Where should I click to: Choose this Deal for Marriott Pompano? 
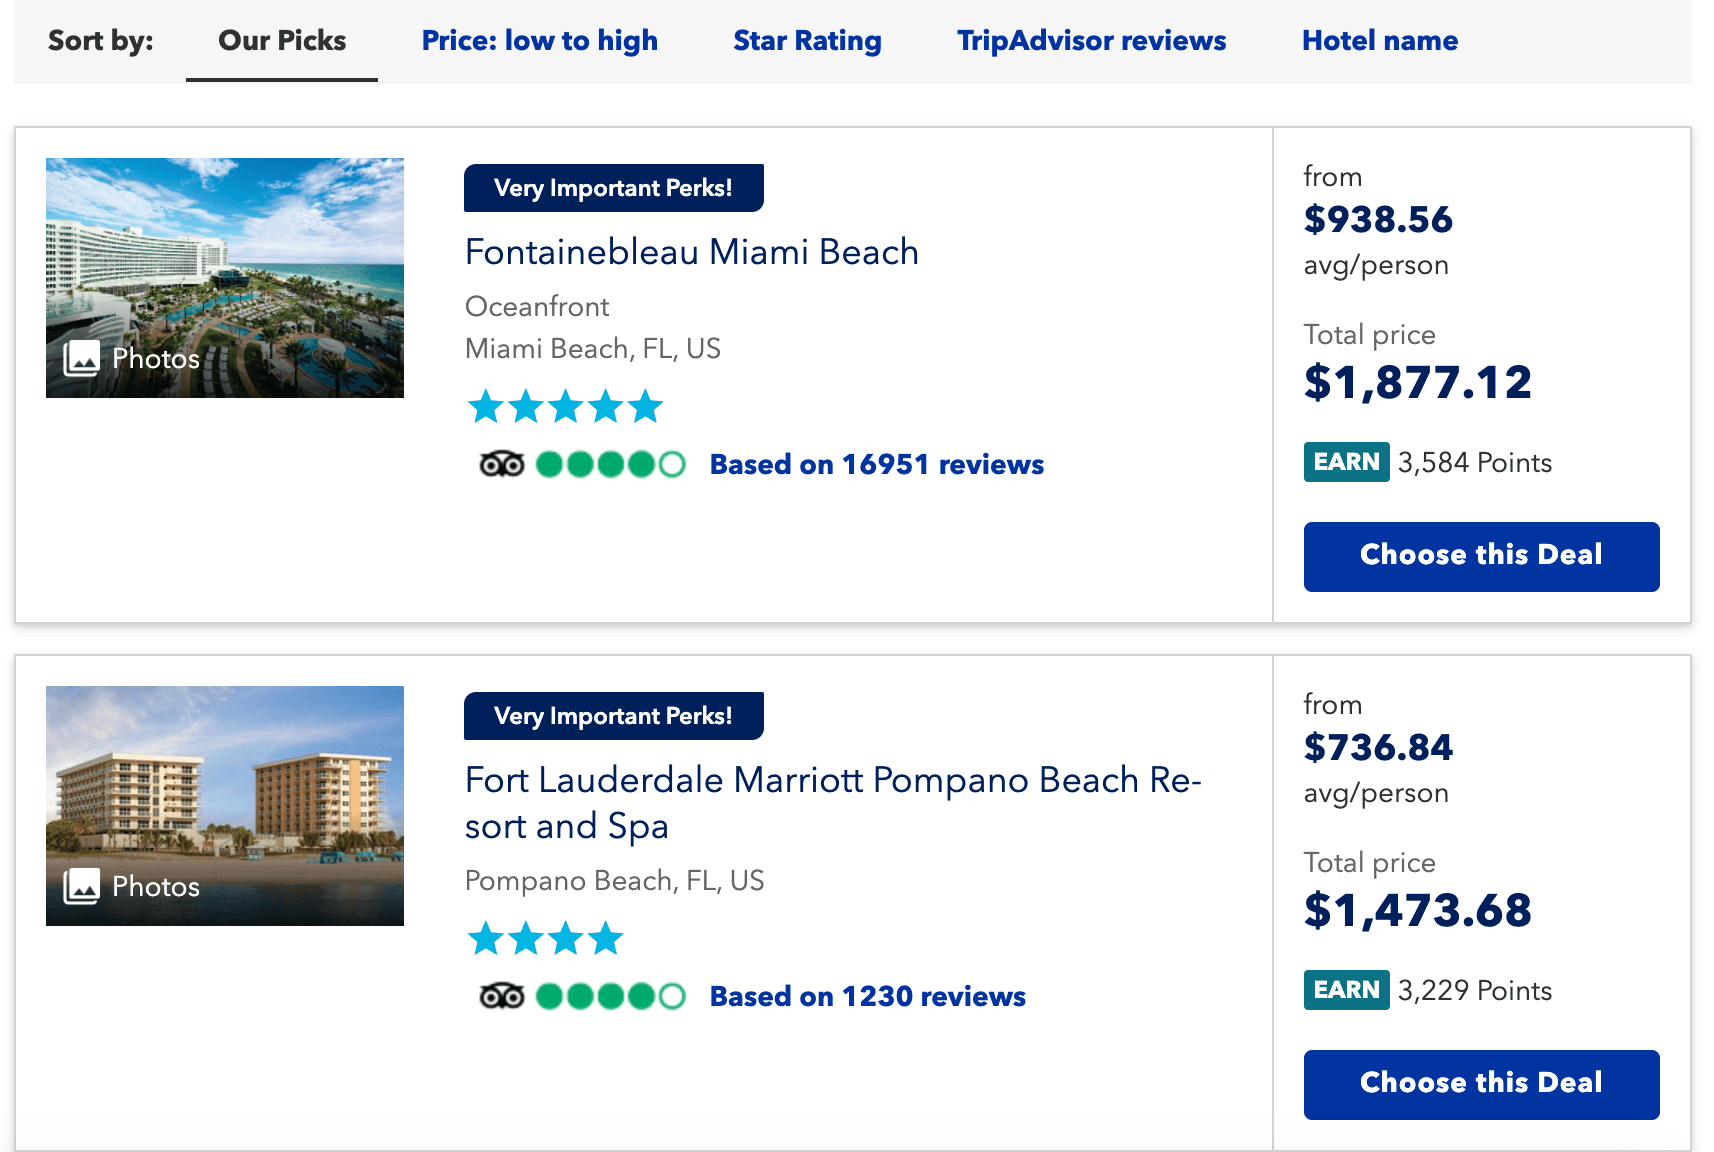1481,1084
